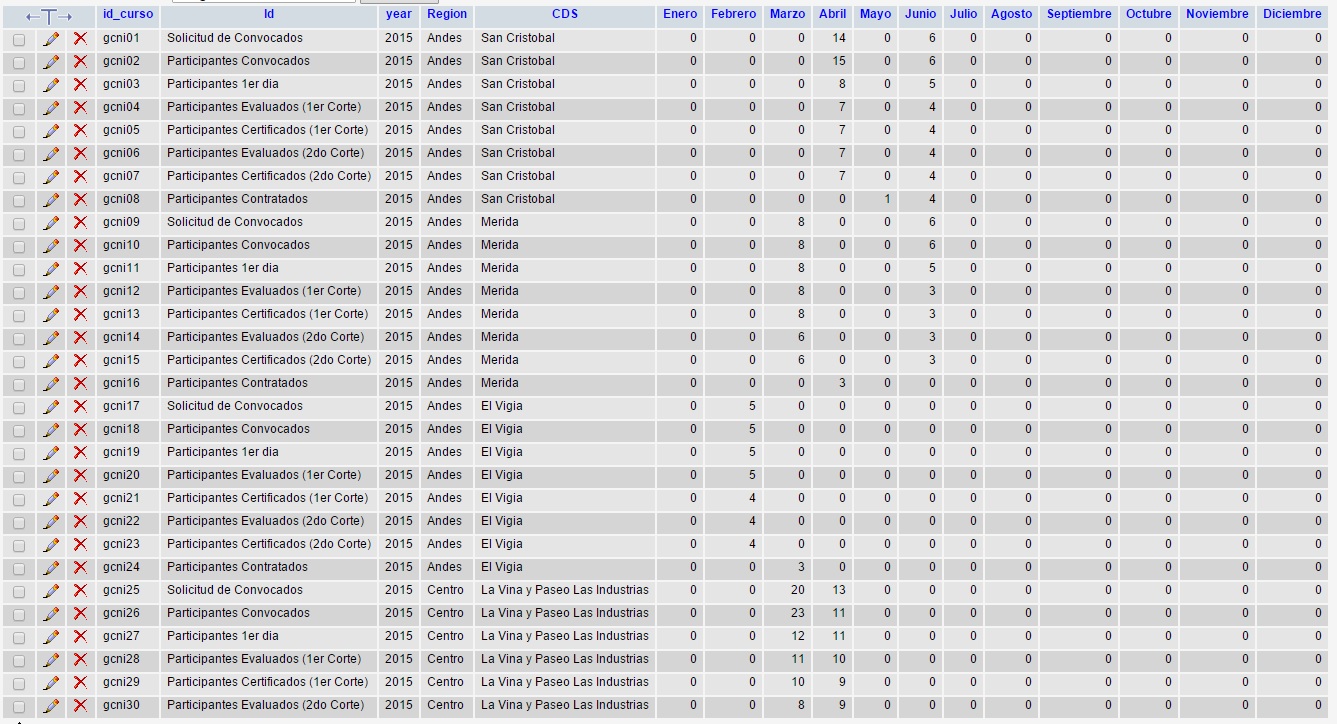
Task: Delete row gcni11
Action: (x=81, y=268)
